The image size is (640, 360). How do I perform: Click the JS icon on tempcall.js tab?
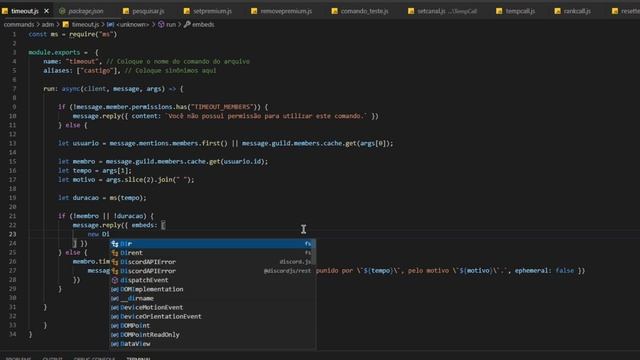click(499, 11)
